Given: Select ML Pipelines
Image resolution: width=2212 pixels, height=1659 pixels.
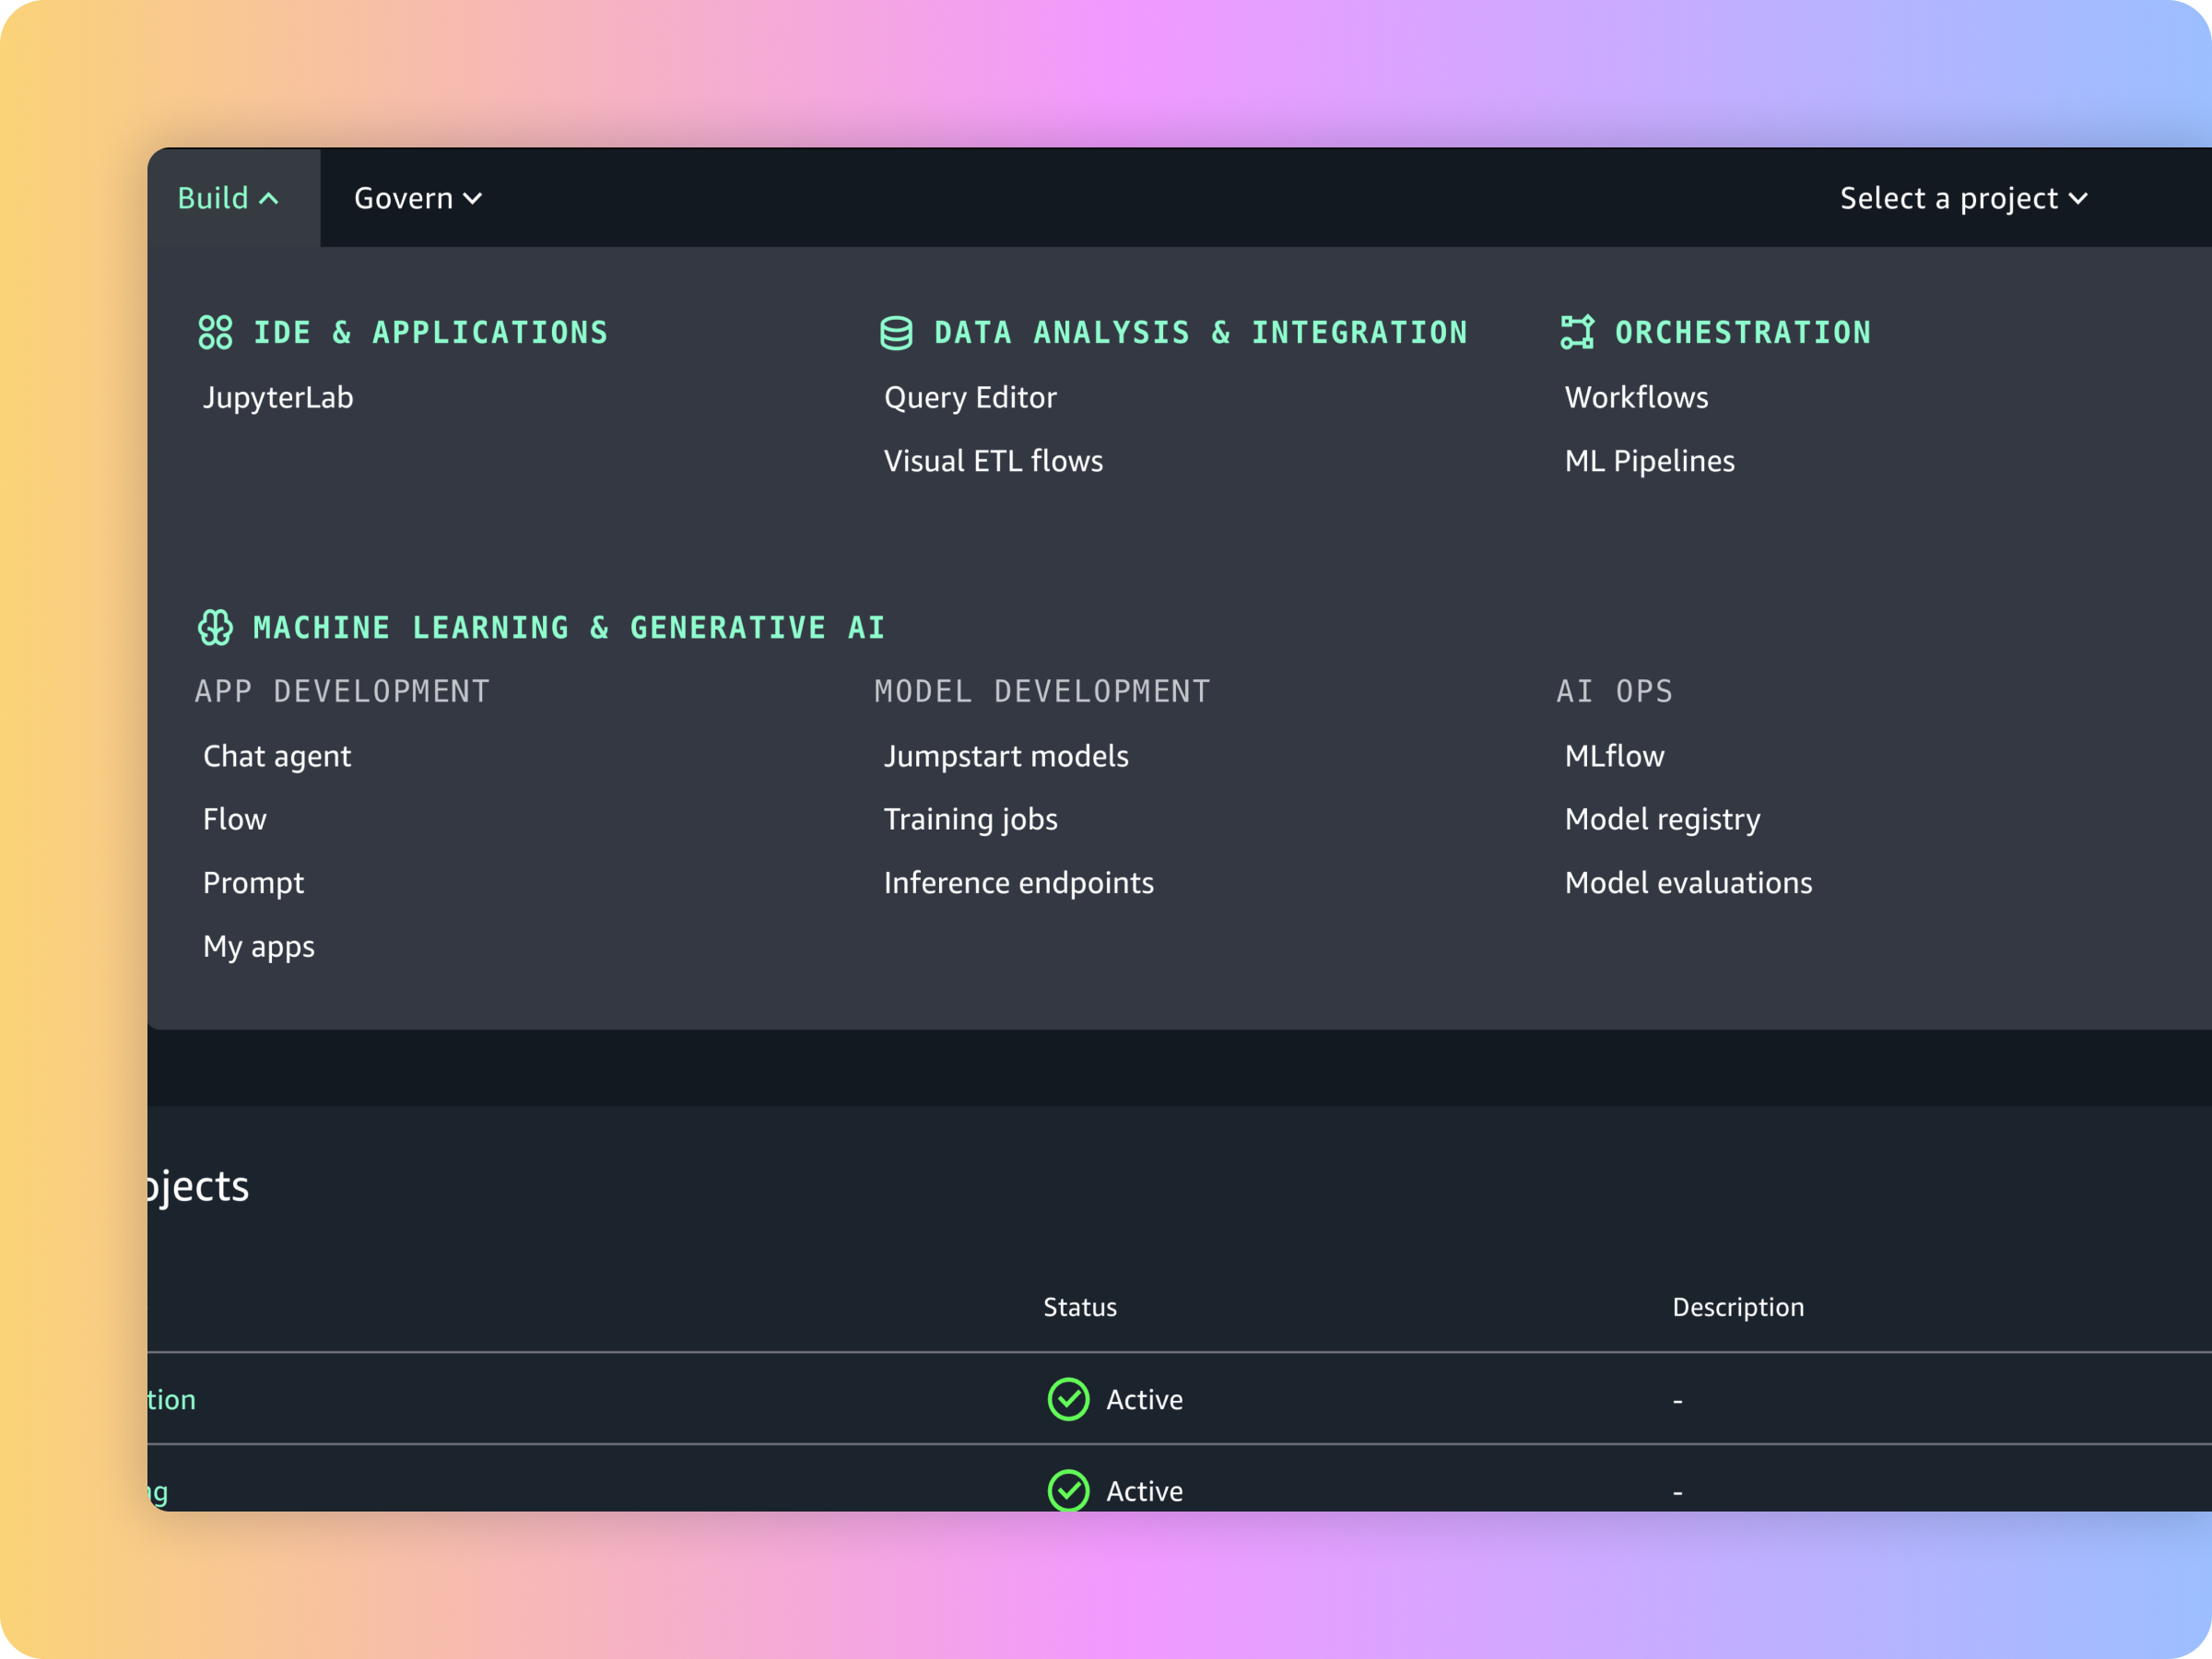Looking at the screenshot, I should pos(1649,461).
